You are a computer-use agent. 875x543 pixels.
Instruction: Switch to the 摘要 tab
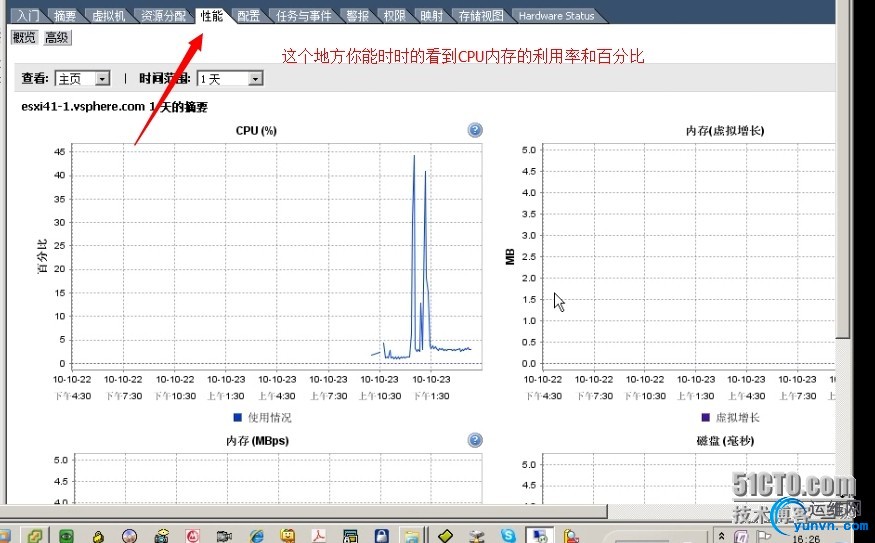65,16
